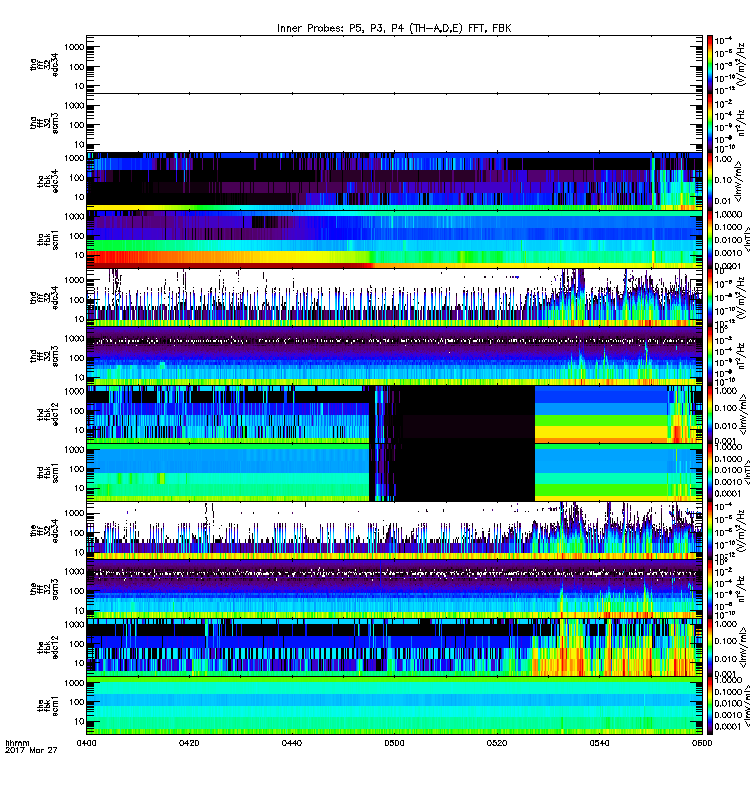Image resolution: width=750 pixels, height=800 pixels.
Task: Click the 'tha fff 32 scm3' panel label
Action: [x=44, y=123]
